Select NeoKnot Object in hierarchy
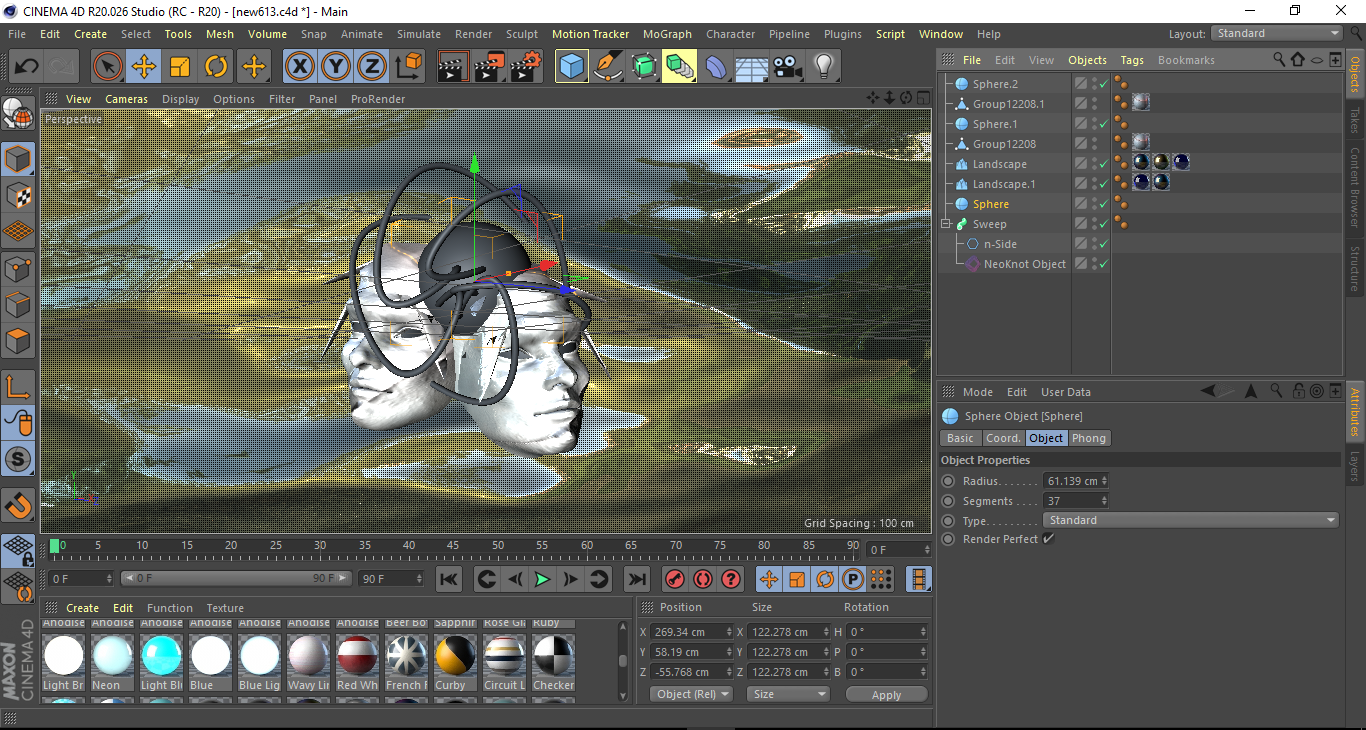The height and width of the screenshot is (730, 1366). tap(1024, 264)
